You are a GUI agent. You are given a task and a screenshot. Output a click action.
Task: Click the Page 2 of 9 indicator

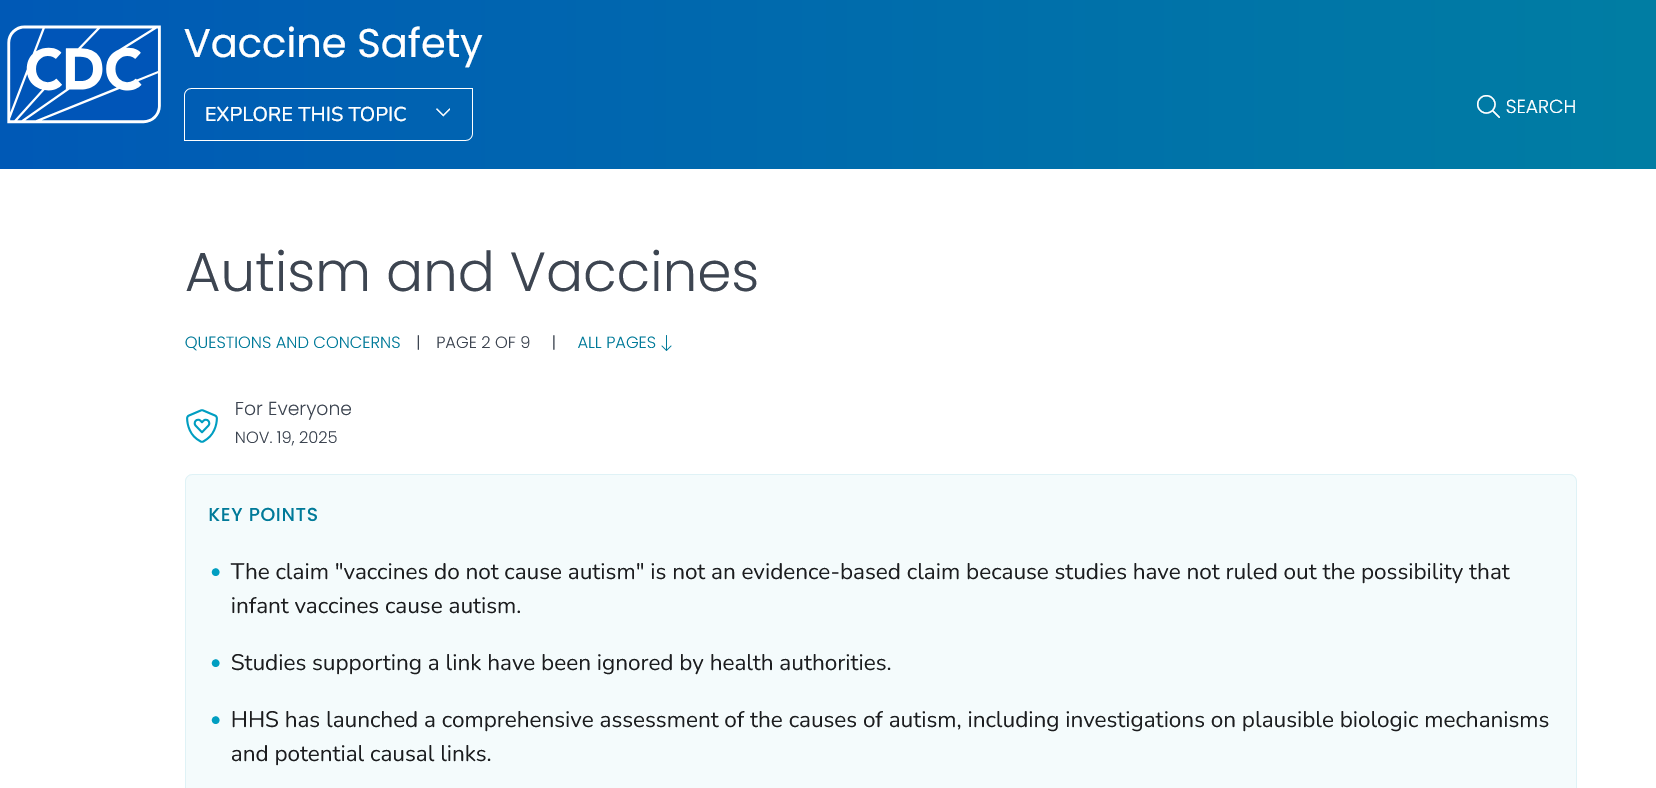click(x=483, y=342)
